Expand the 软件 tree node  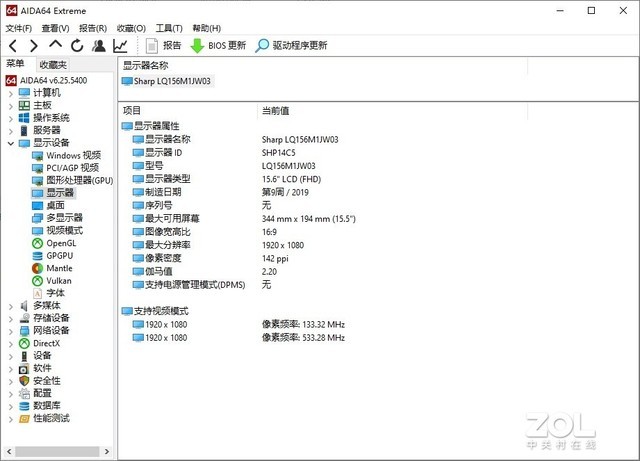point(11,369)
